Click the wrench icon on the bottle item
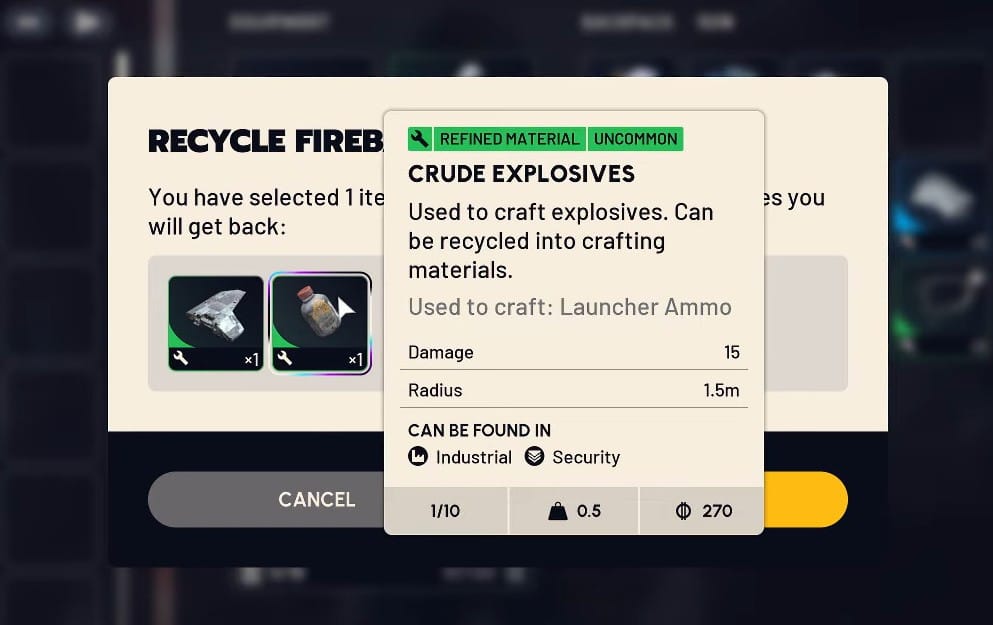 (284, 358)
